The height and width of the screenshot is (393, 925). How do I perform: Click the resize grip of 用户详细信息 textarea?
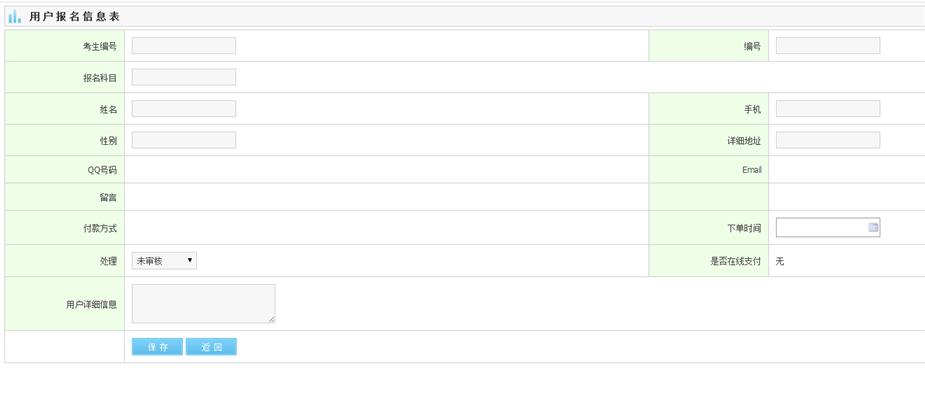[x=271, y=319]
